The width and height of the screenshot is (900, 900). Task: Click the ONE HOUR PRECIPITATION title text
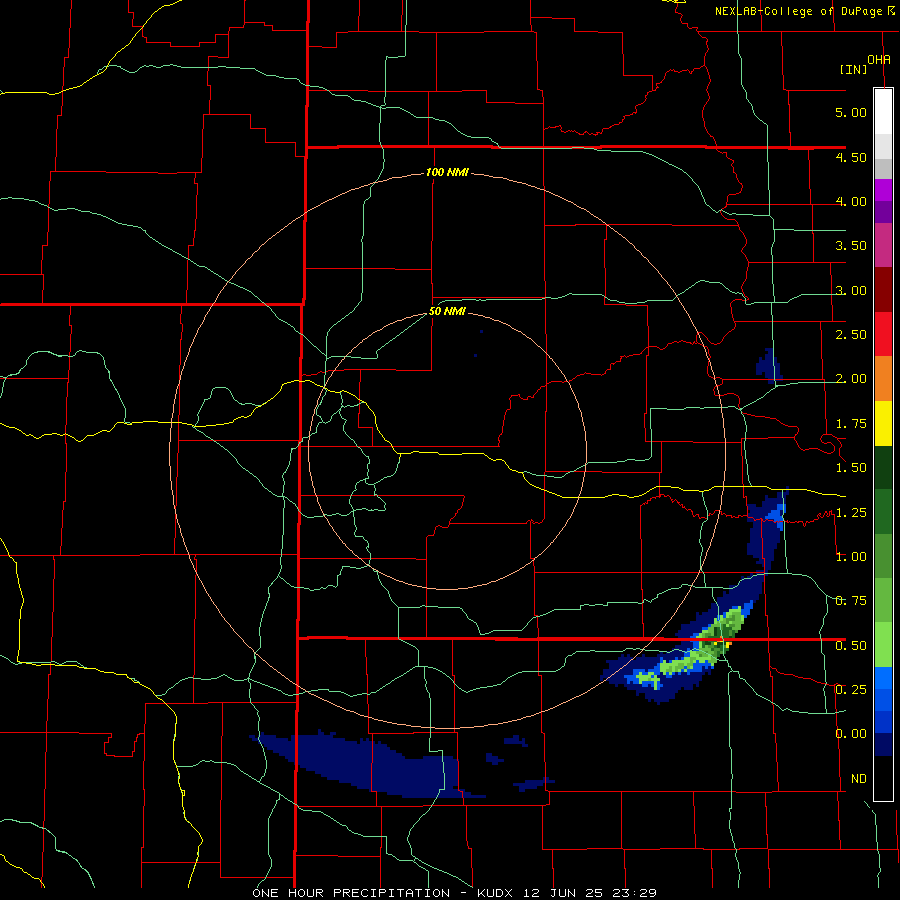coord(351,893)
